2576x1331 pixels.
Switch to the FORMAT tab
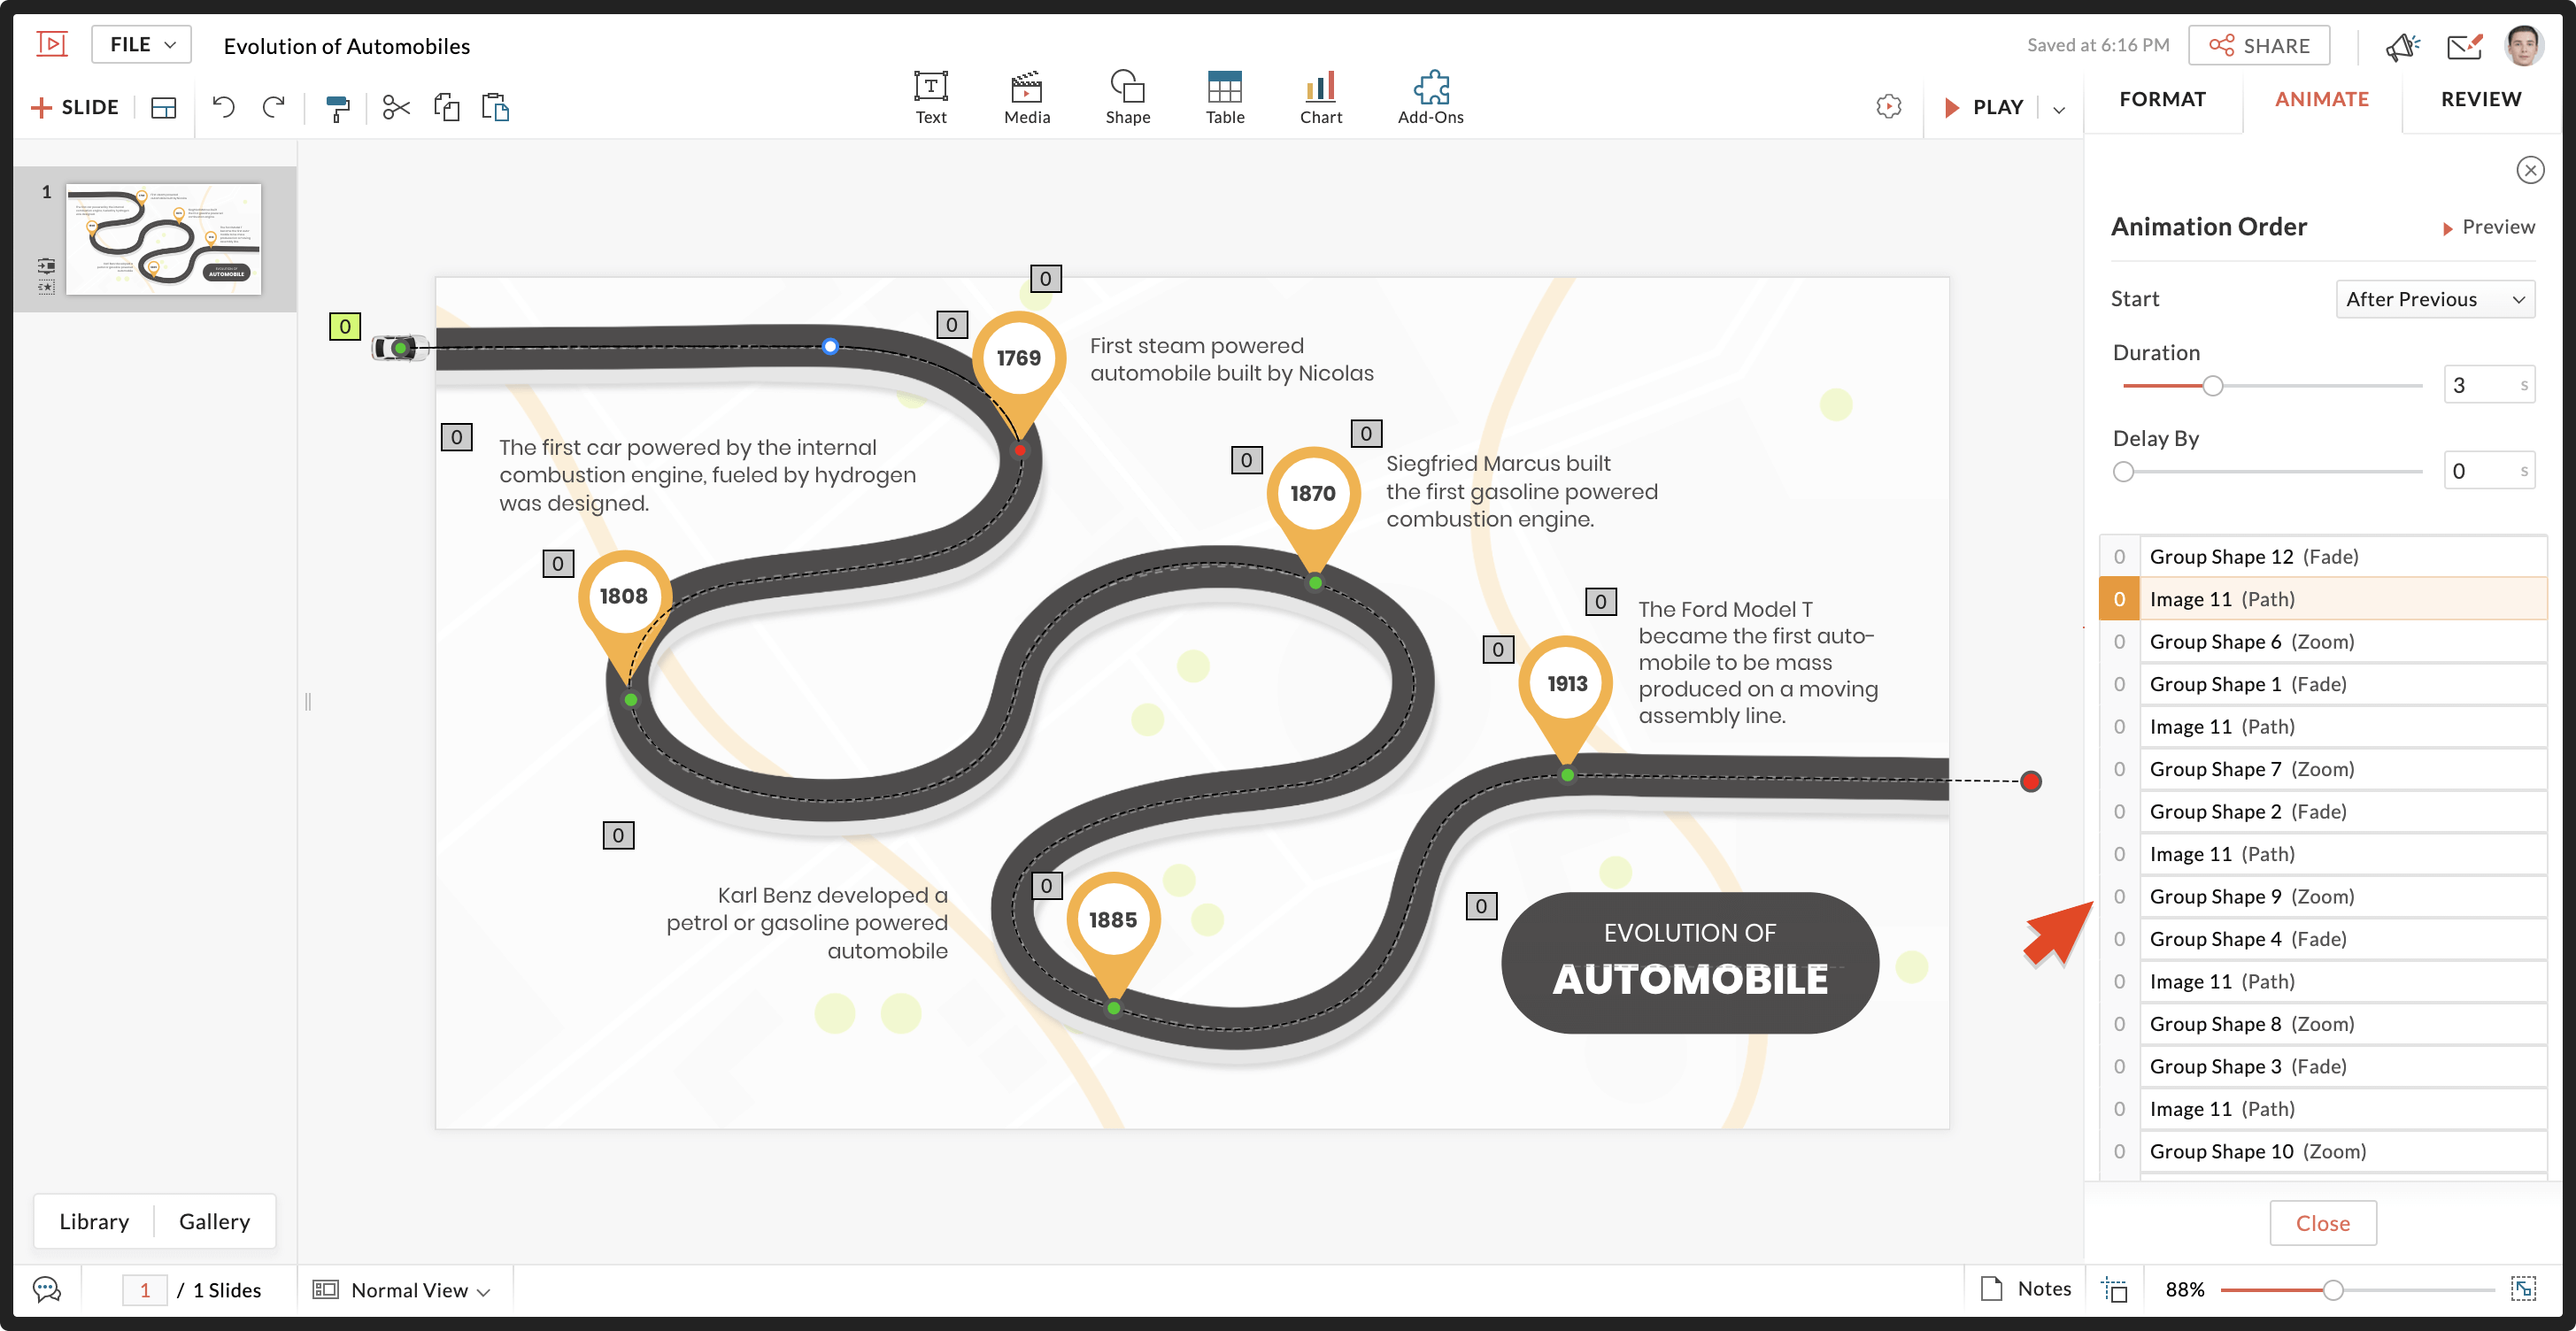click(2162, 99)
